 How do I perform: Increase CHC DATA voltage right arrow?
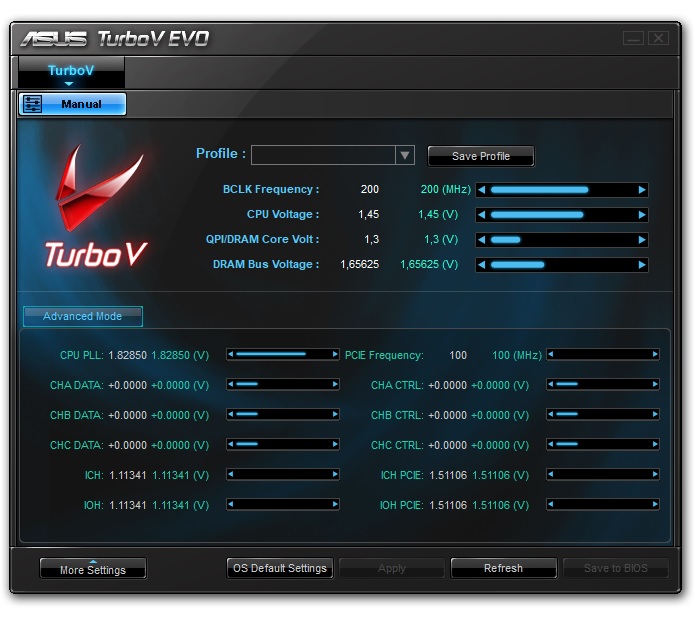point(335,444)
